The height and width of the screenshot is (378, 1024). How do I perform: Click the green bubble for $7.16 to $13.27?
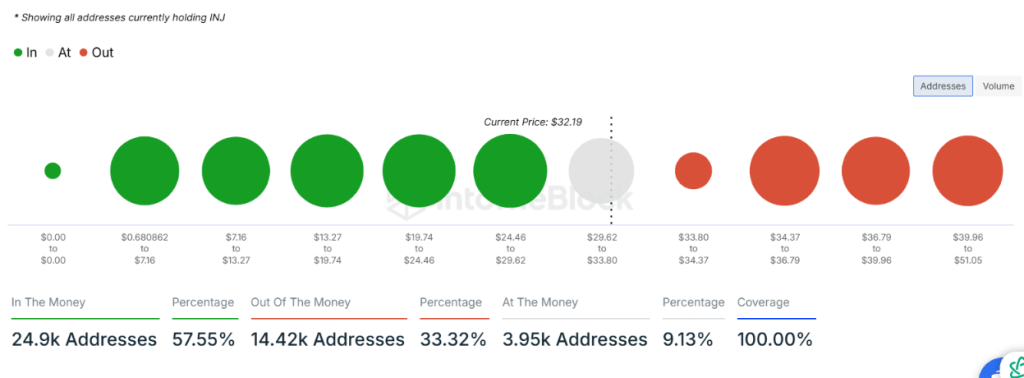click(236, 171)
